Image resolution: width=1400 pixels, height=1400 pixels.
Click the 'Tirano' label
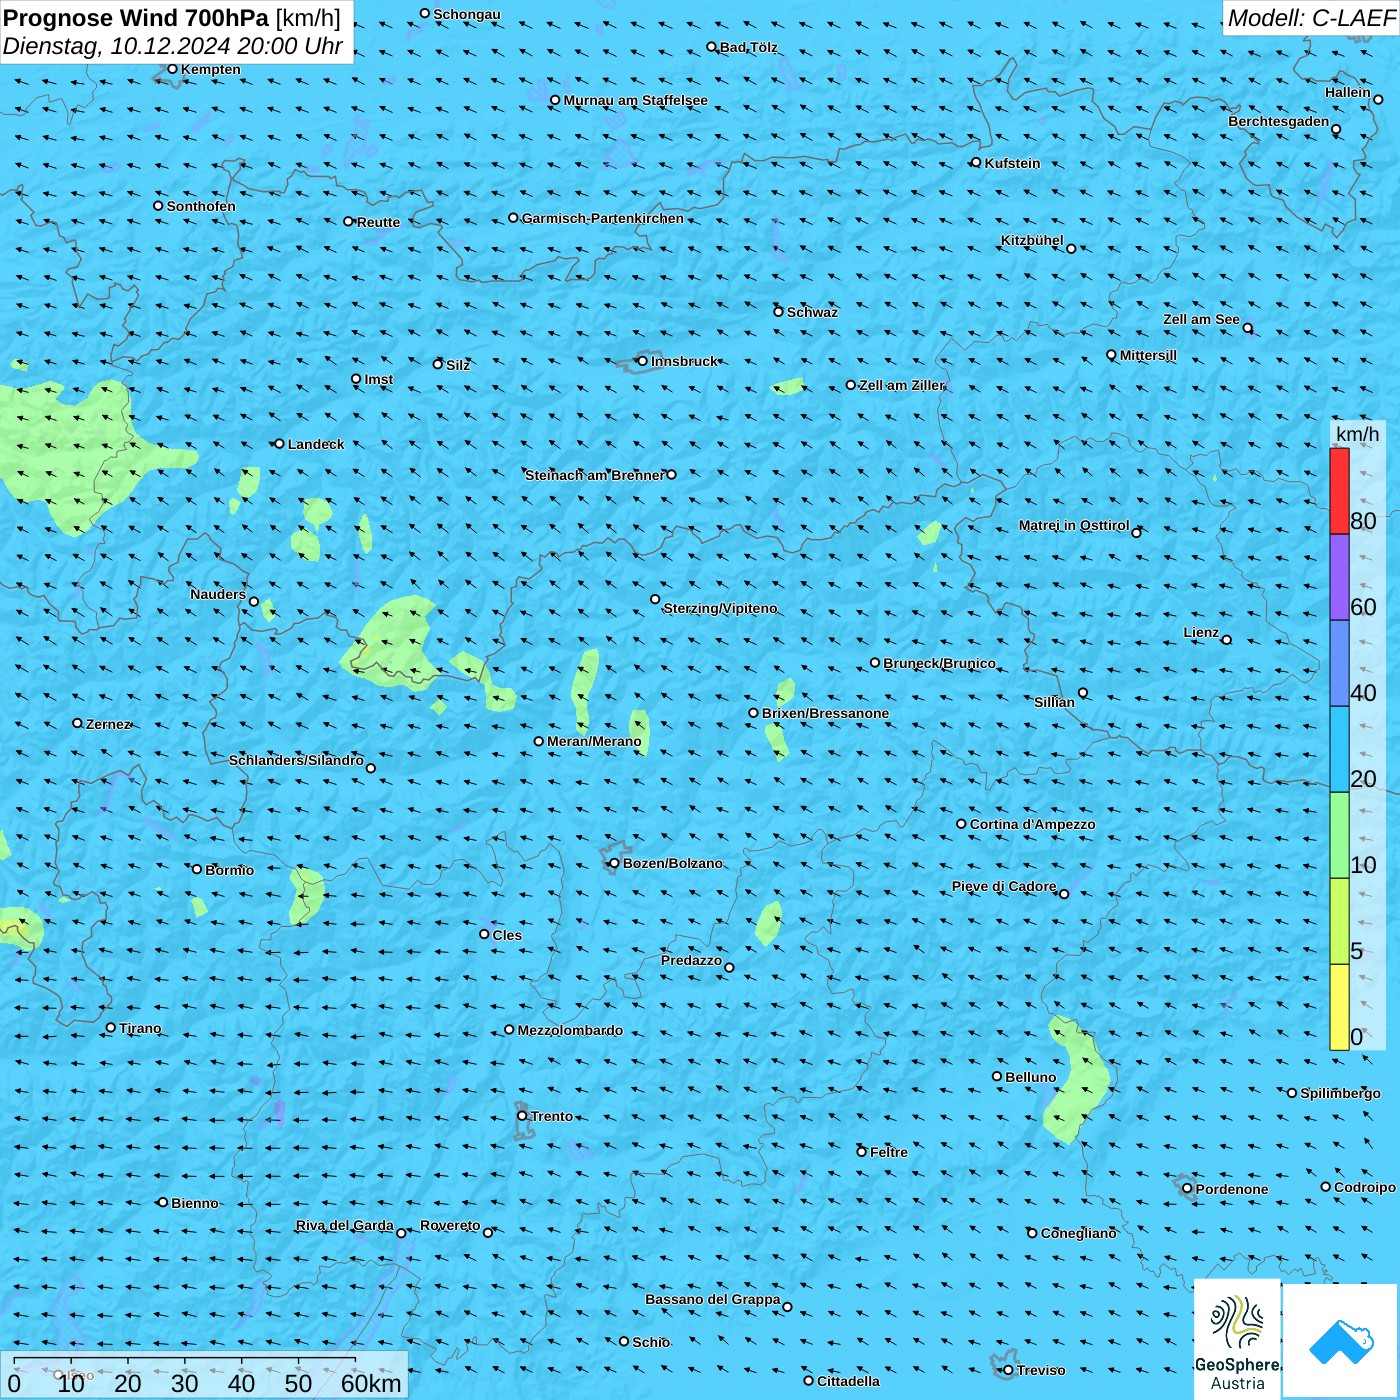pos(140,1028)
